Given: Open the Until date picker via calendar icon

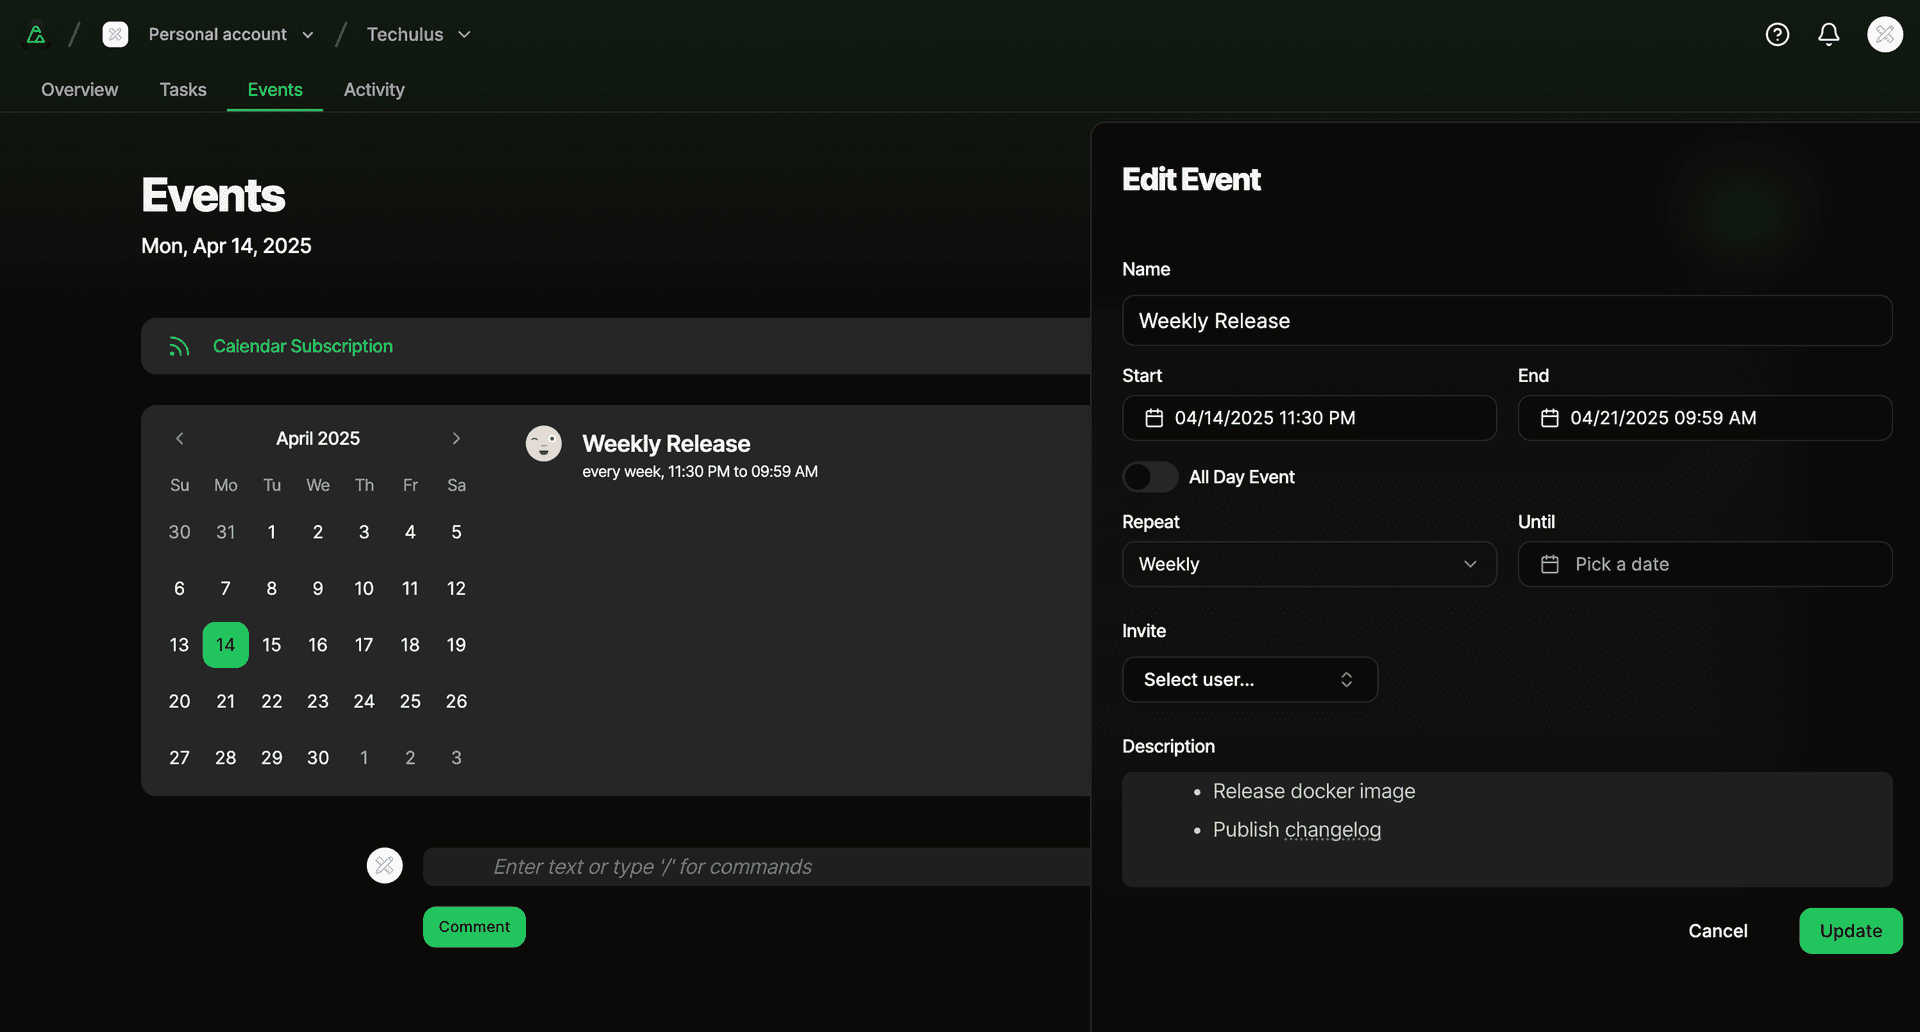Looking at the screenshot, I should pos(1551,564).
